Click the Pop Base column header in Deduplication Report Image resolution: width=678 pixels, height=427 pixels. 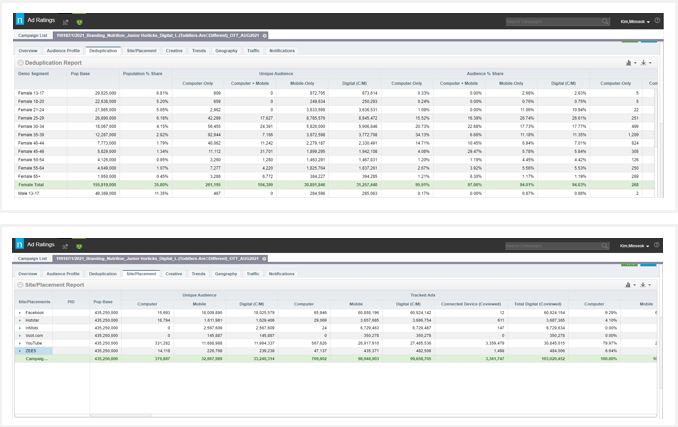tap(80, 74)
